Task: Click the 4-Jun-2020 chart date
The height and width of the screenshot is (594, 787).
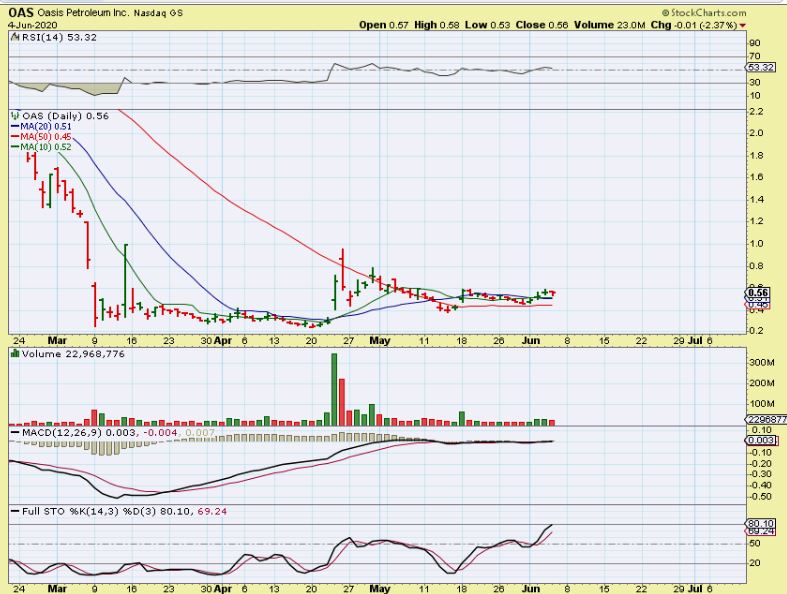Action: [33, 25]
